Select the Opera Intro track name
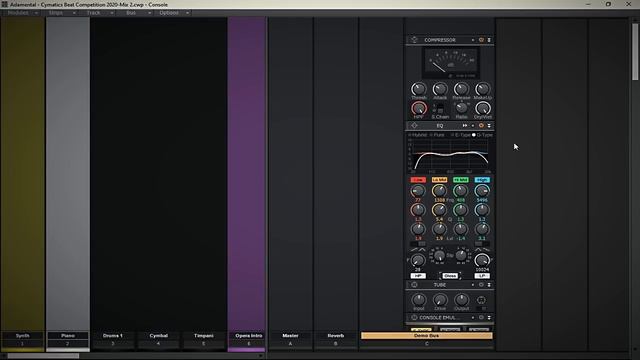This screenshot has width=640, height=360. (x=249, y=336)
